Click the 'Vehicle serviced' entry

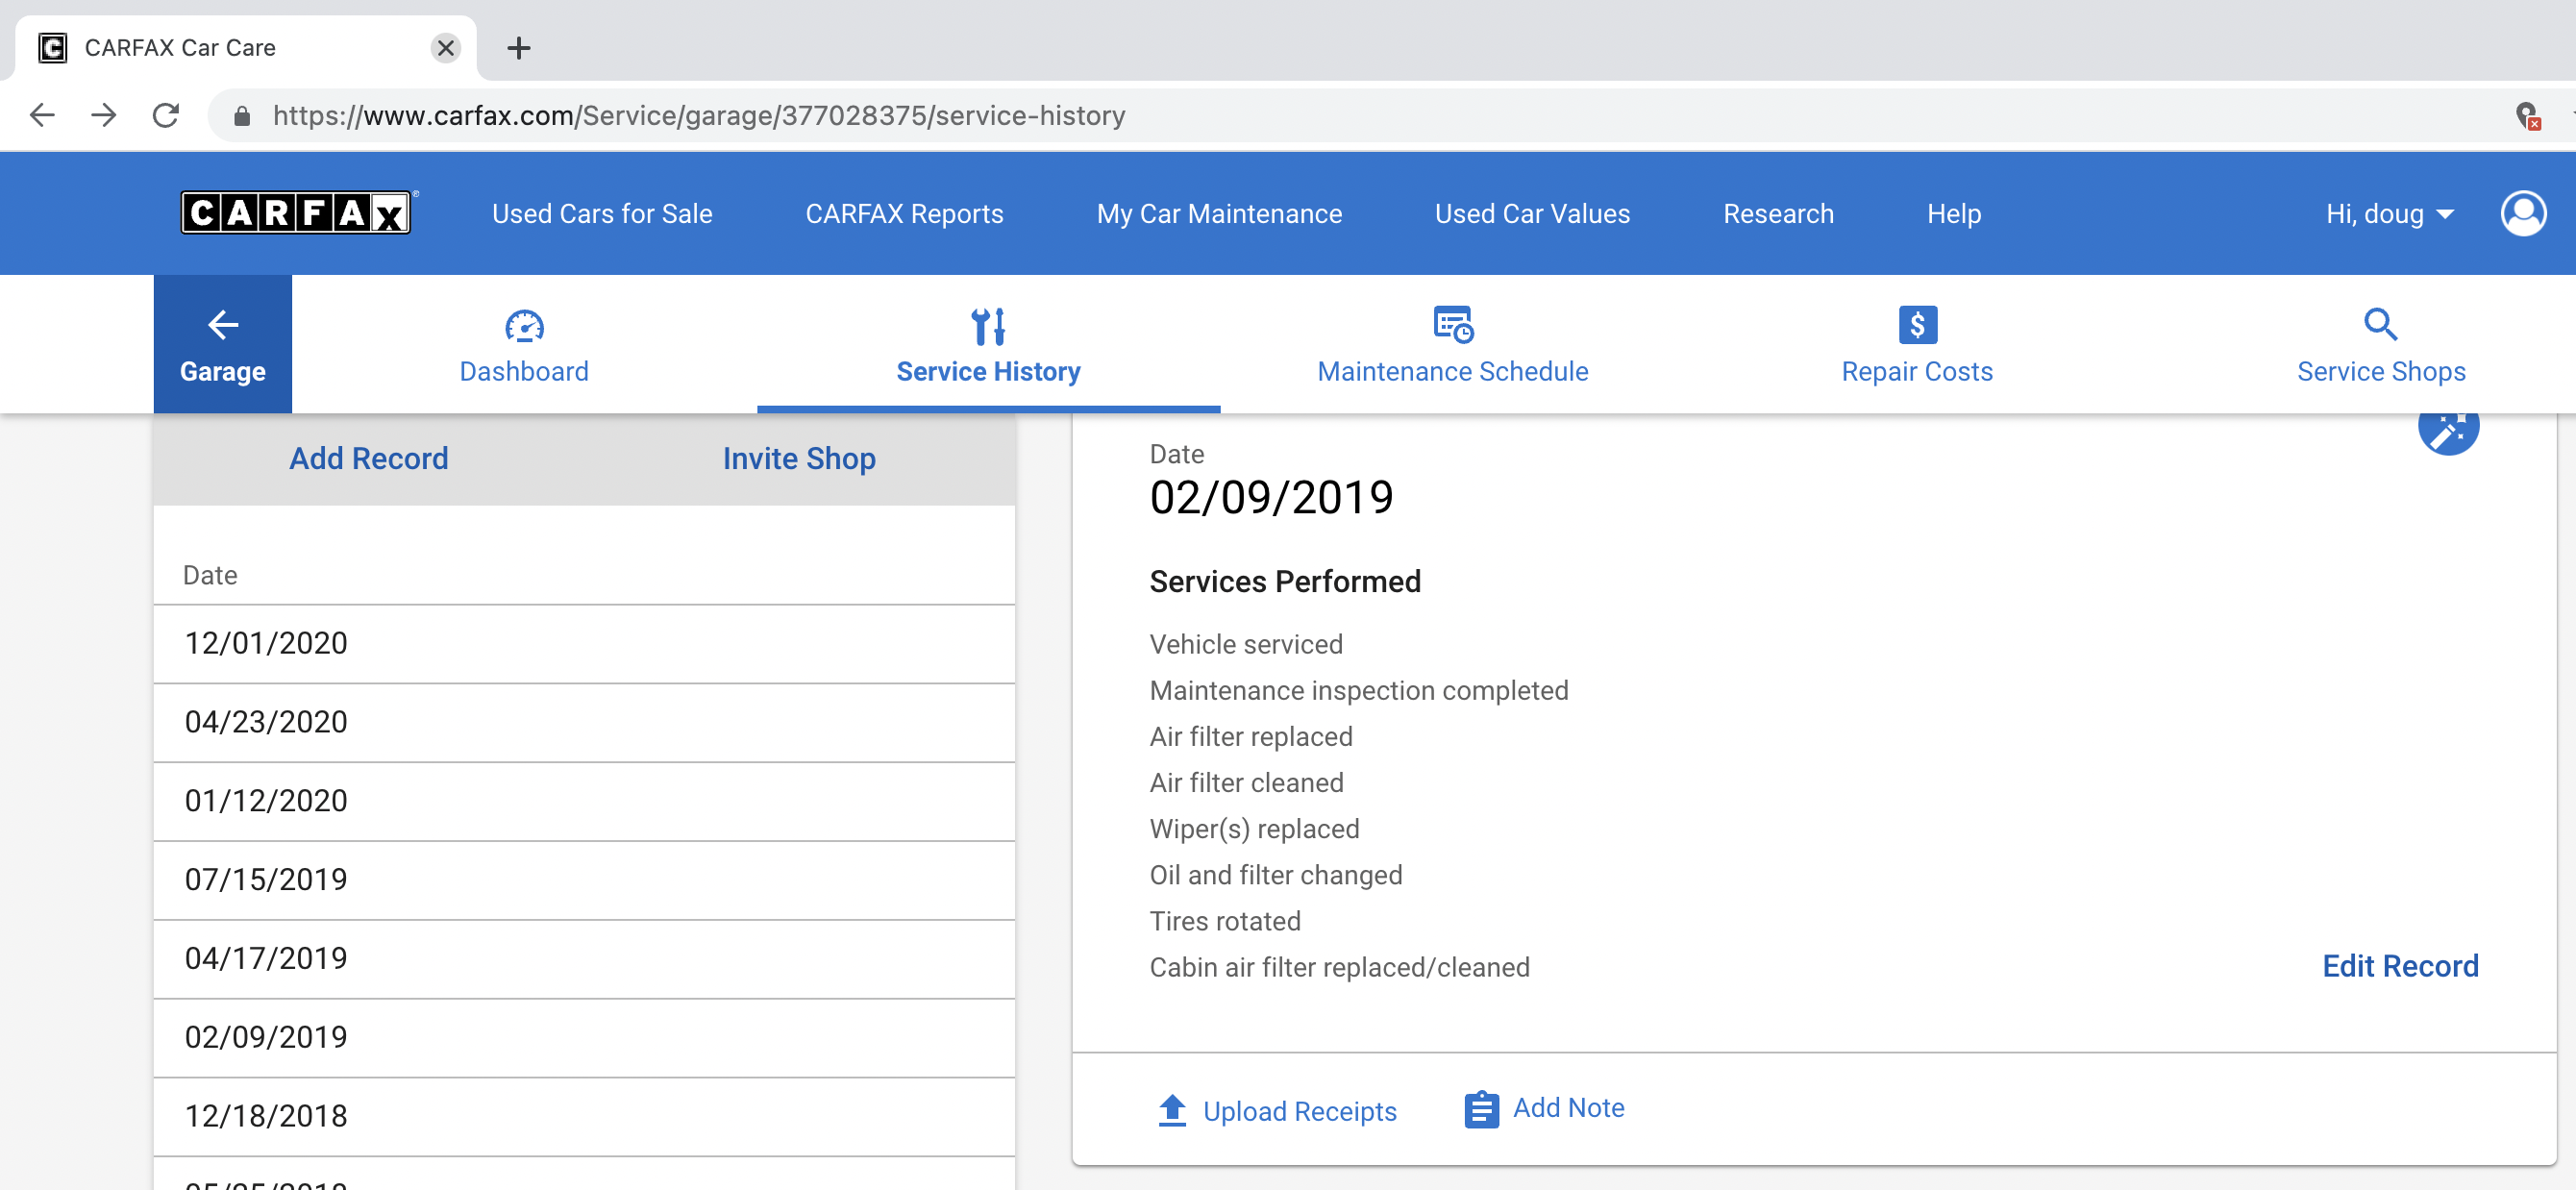tap(1245, 645)
